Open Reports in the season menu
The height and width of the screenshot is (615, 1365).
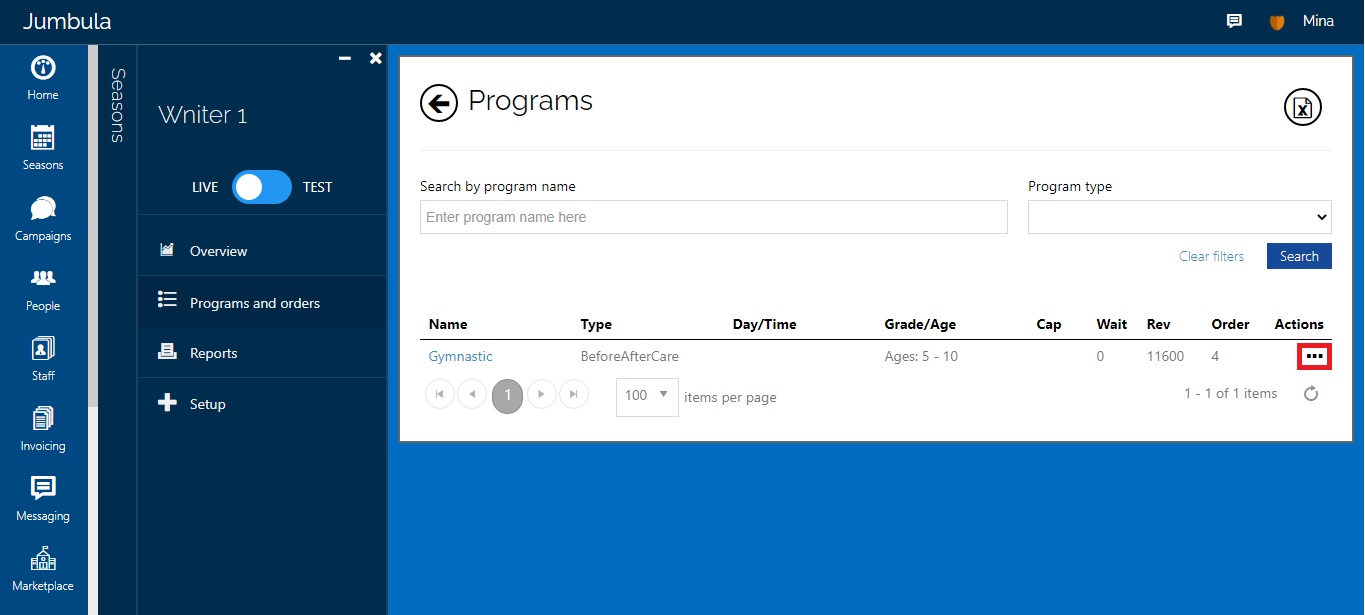261,353
